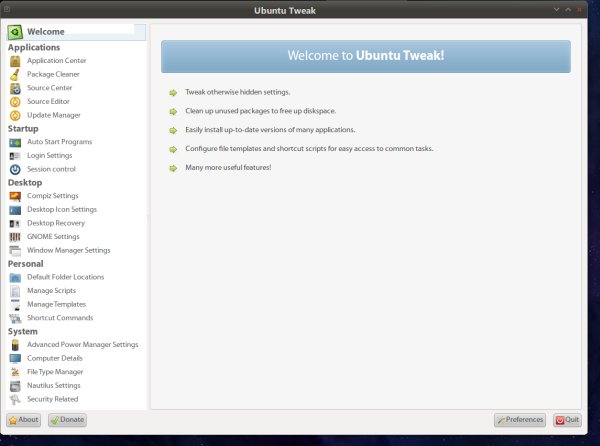This screenshot has height=446, width=600.
Task: Select Login Settings label
Action: [49, 155]
